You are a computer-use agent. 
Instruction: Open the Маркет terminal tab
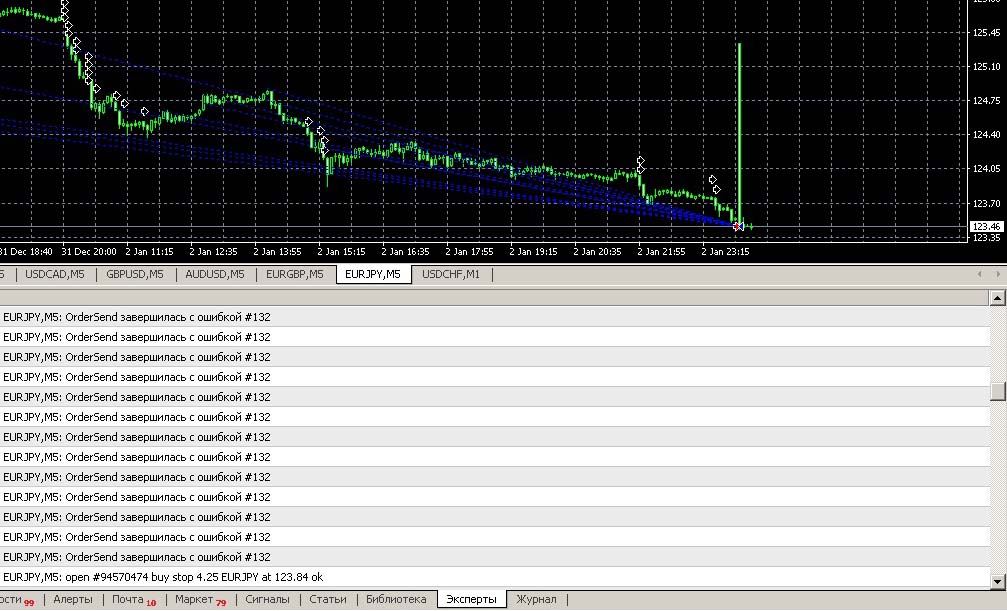pyautogui.click(x=200, y=599)
